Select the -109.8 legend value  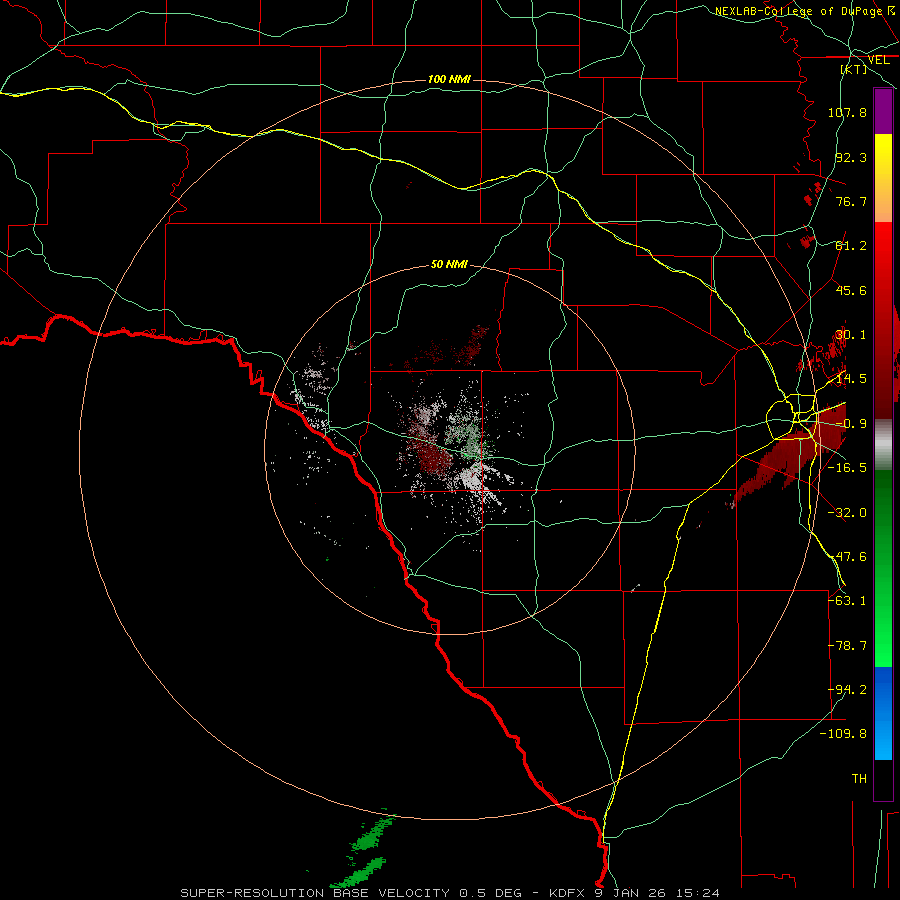(844, 734)
